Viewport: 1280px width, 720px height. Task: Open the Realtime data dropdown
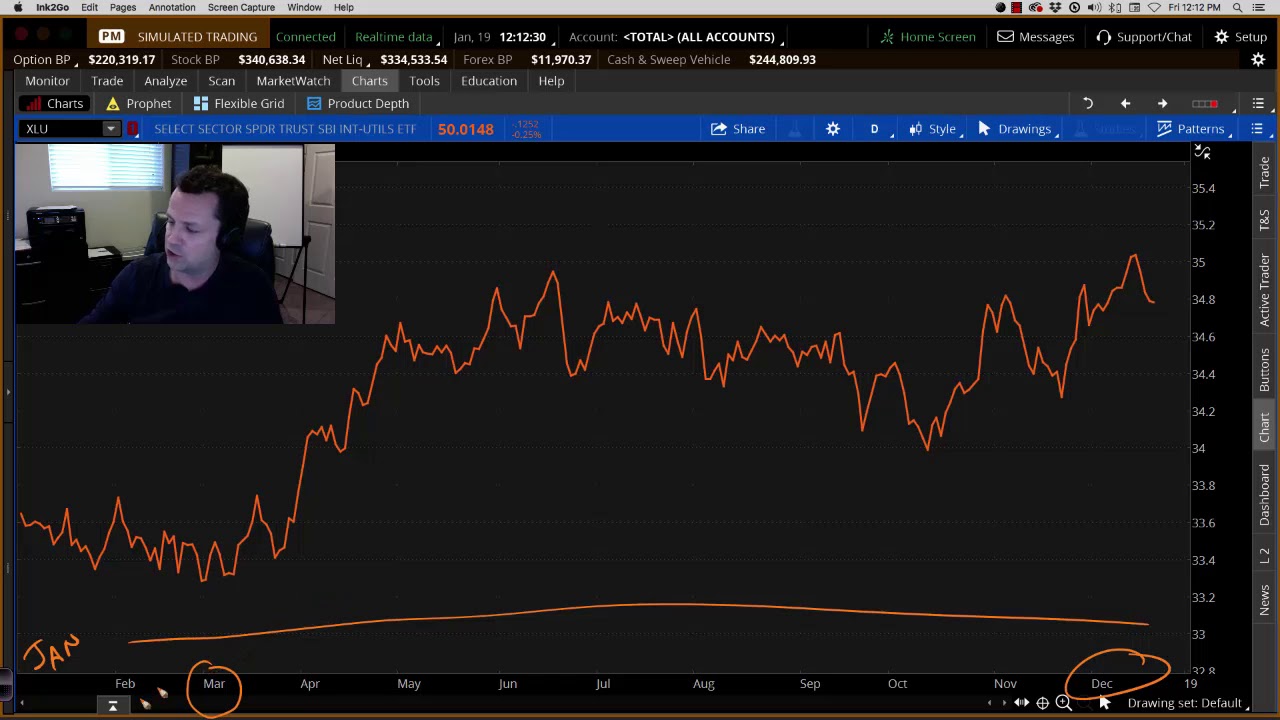tap(397, 37)
